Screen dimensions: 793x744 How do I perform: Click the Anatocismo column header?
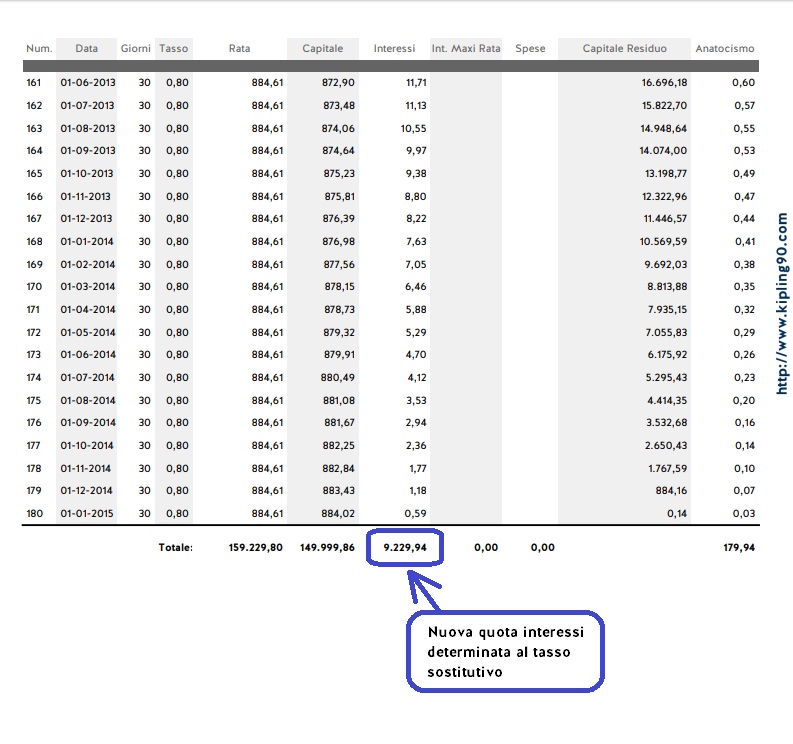pos(725,49)
